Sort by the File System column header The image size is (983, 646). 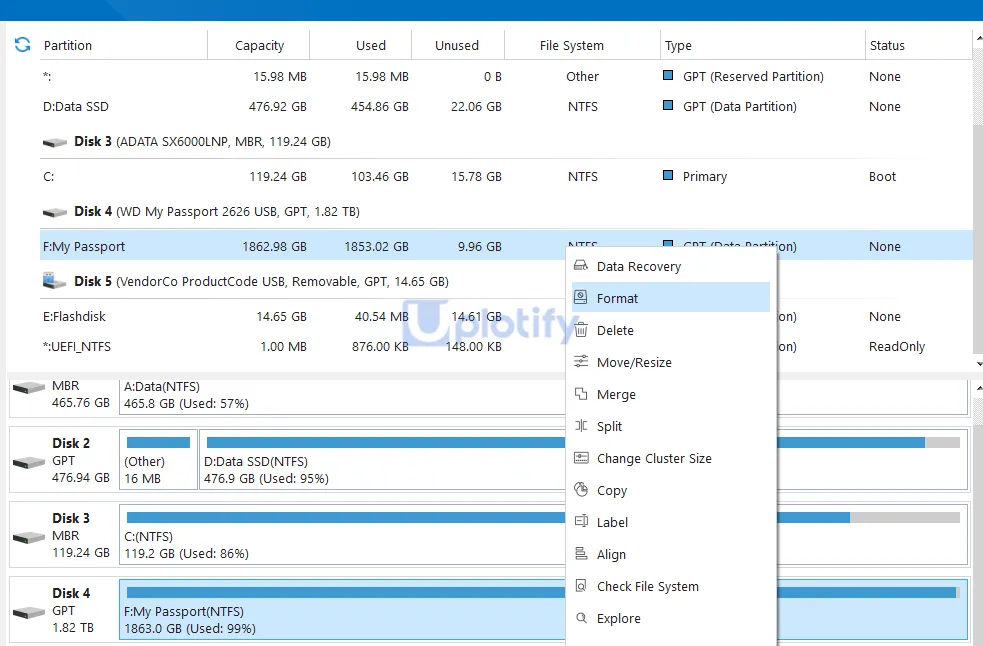582,45
